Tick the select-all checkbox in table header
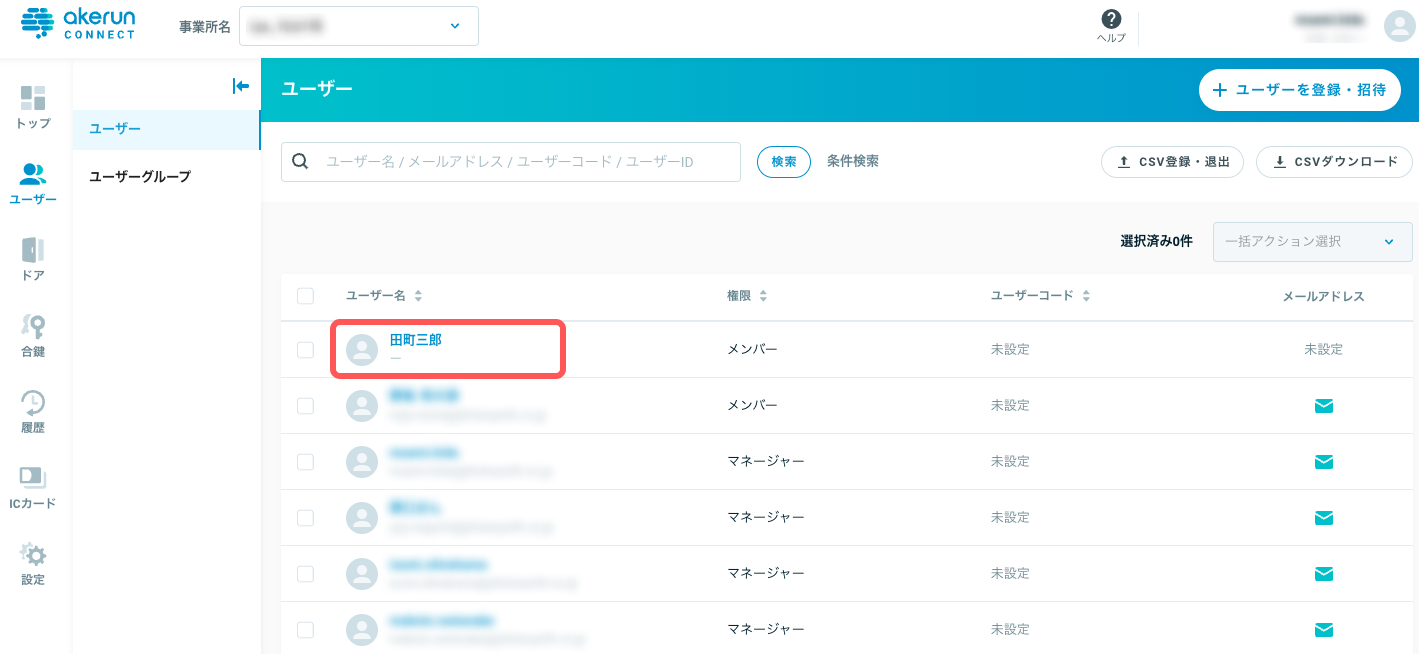Viewport: 1419px width, 654px height. pyautogui.click(x=306, y=296)
